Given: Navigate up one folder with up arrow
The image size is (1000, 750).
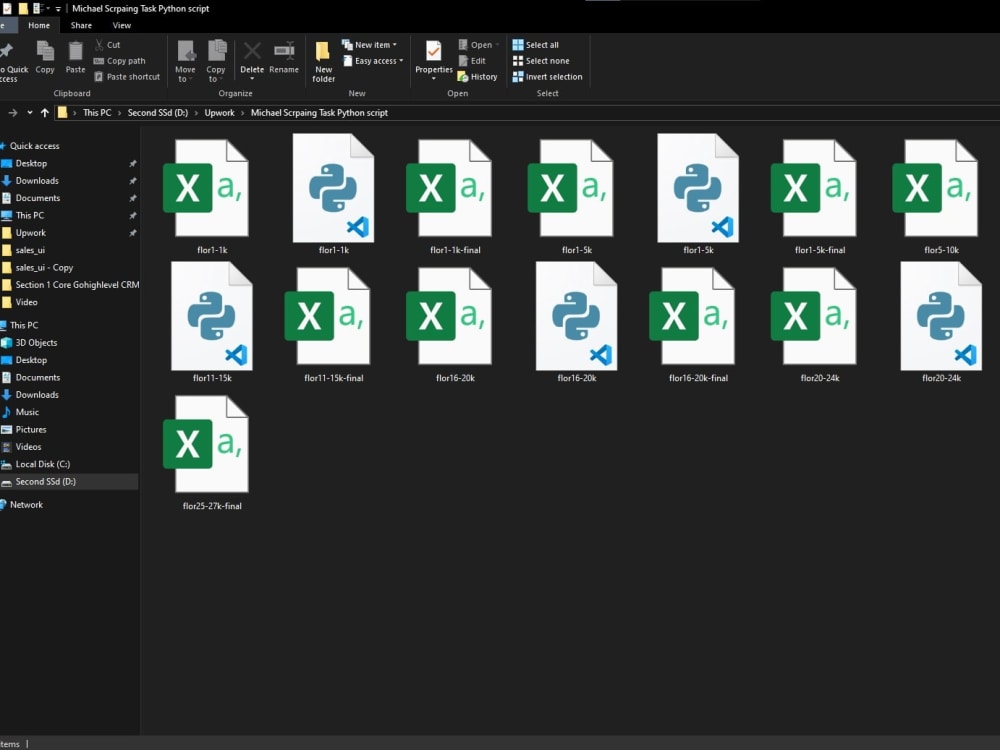Looking at the screenshot, I should point(45,113).
